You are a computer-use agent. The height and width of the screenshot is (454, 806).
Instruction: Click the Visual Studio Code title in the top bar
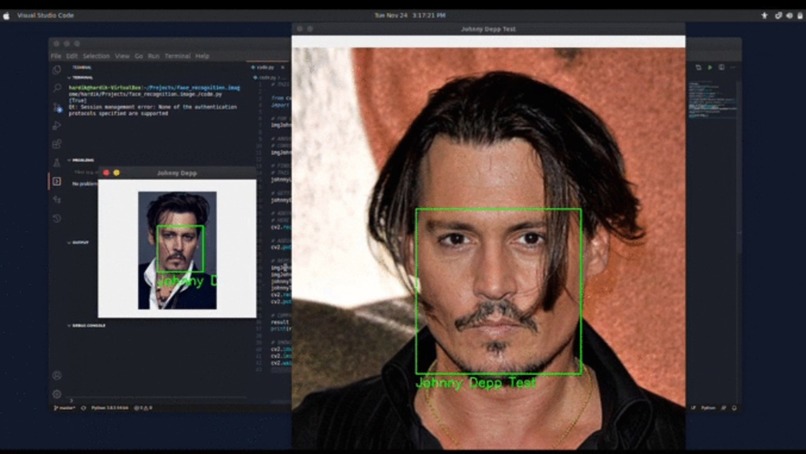[x=45, y=16]
